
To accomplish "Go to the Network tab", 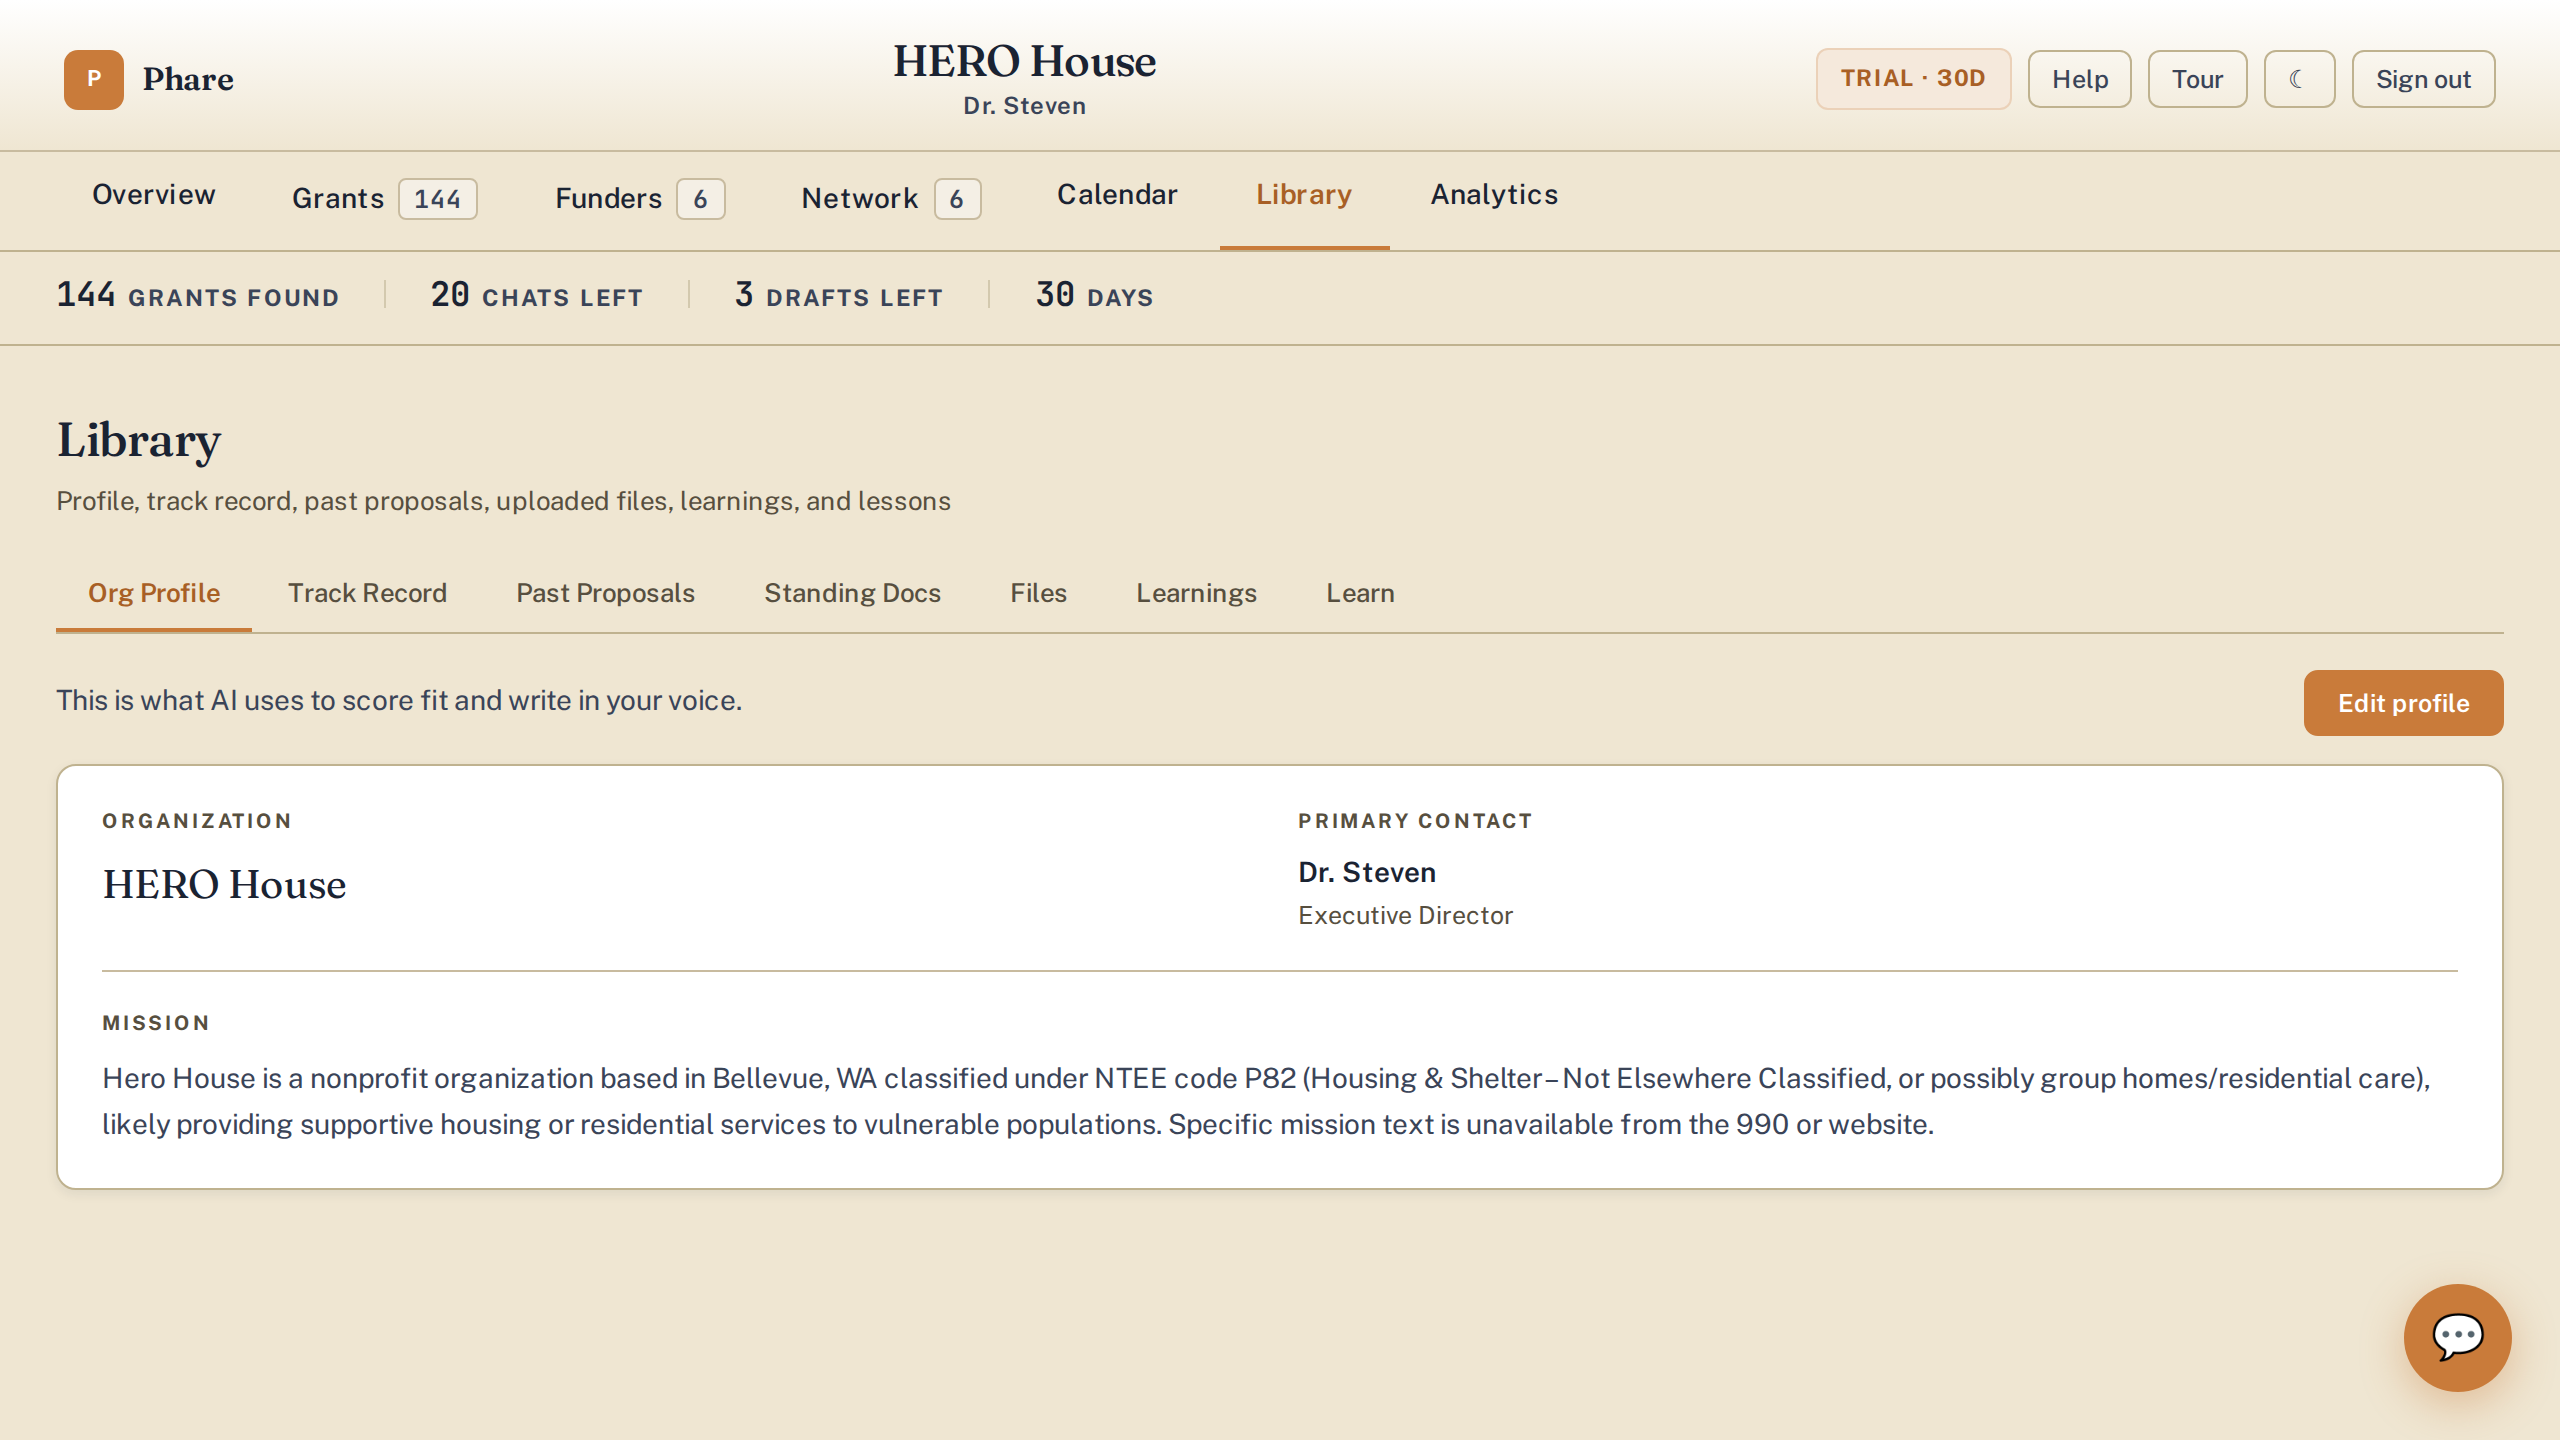I will [x=890, y=198].
